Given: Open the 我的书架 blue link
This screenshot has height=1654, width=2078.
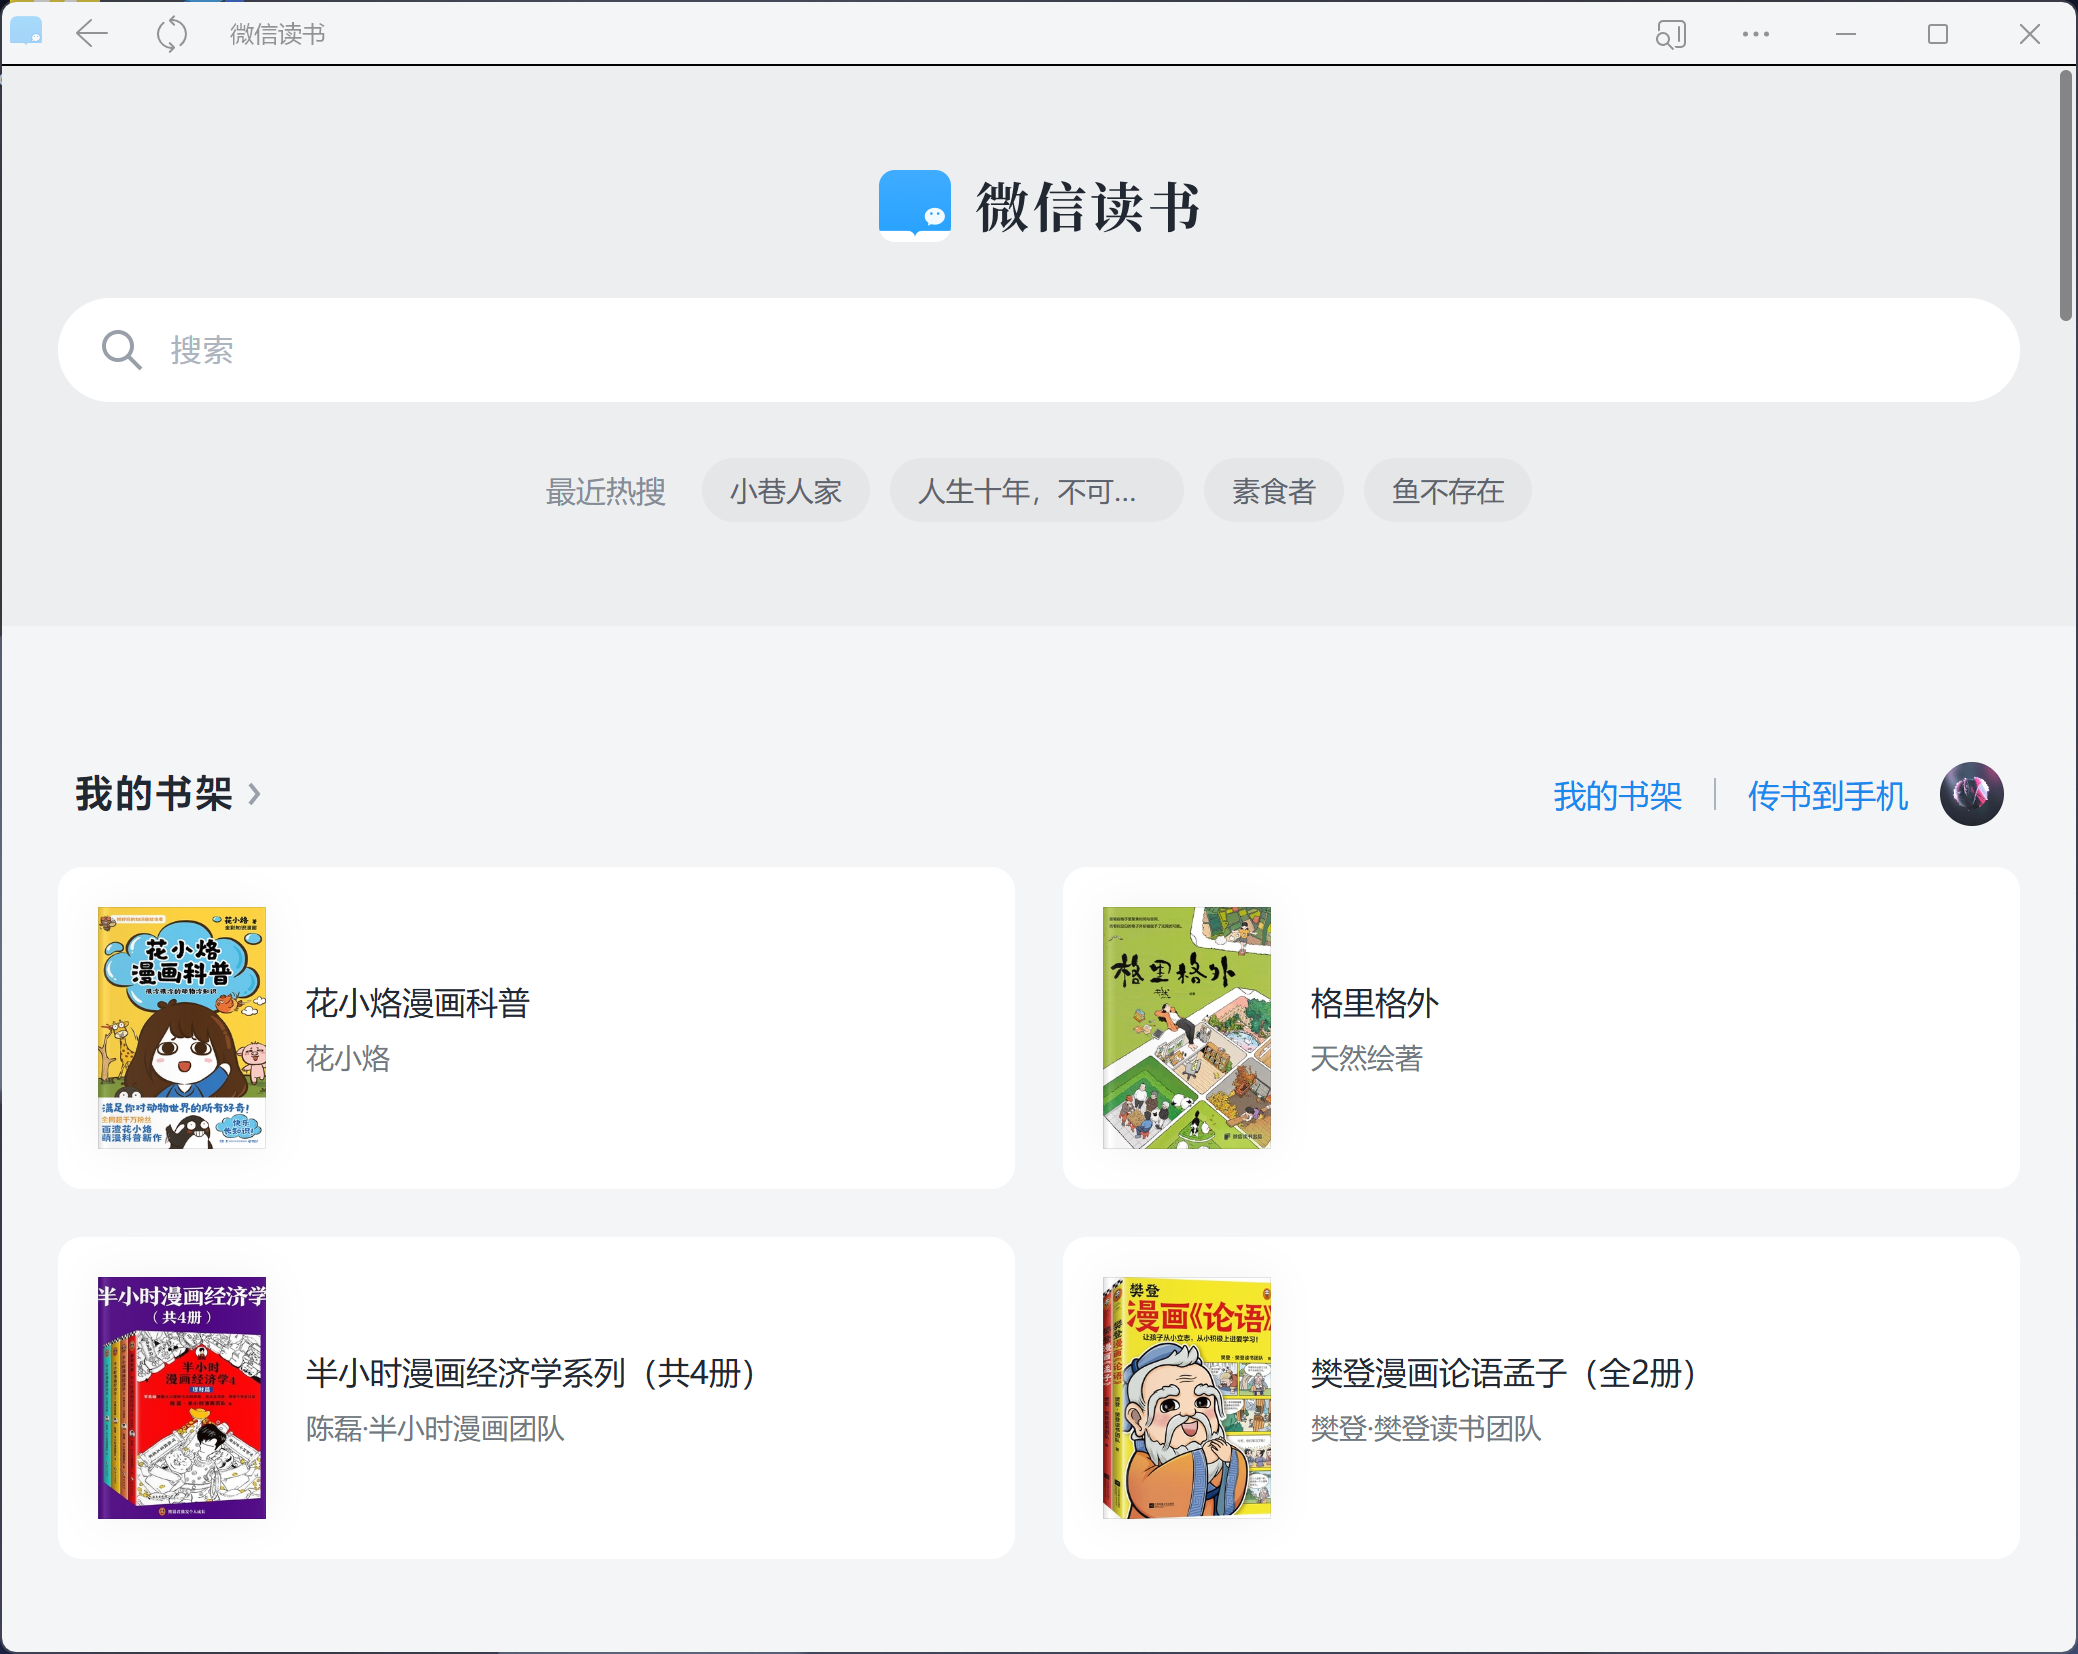Looking at the screenshot, I should [1617, 796].
